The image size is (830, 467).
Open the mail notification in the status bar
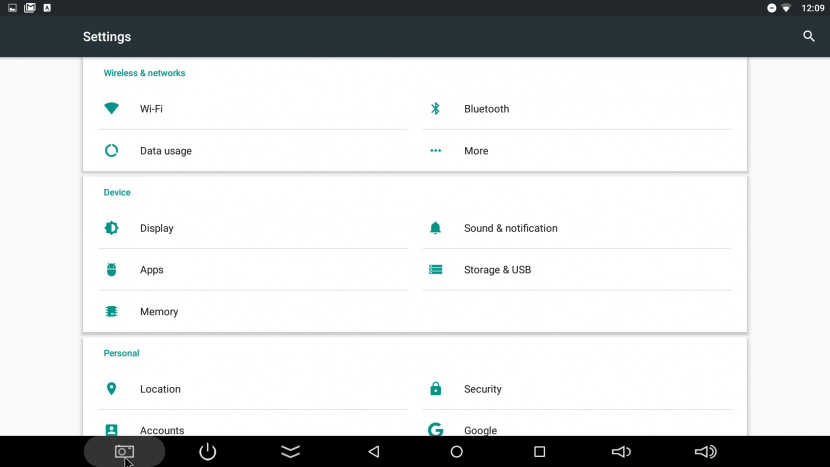click(30, 7)
